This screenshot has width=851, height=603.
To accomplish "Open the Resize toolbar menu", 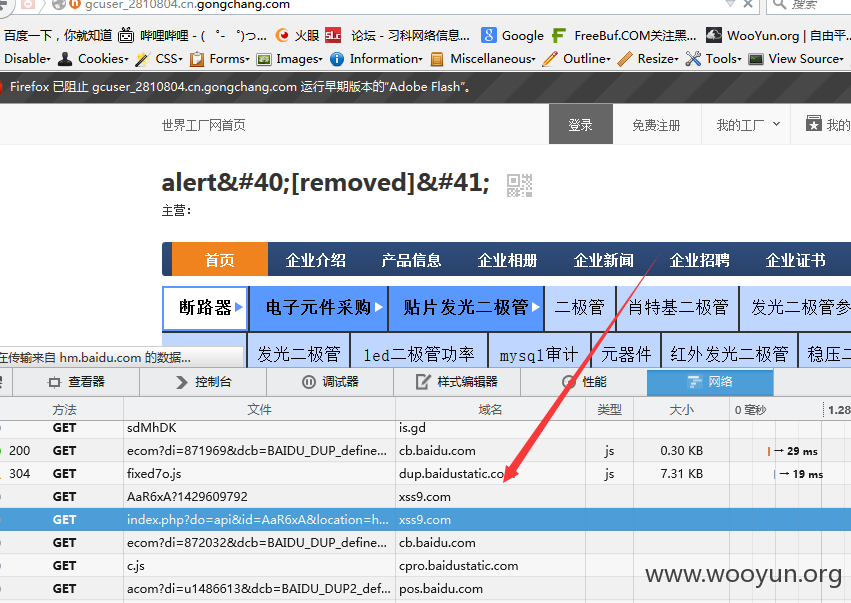I will click(x=648, y=59).
